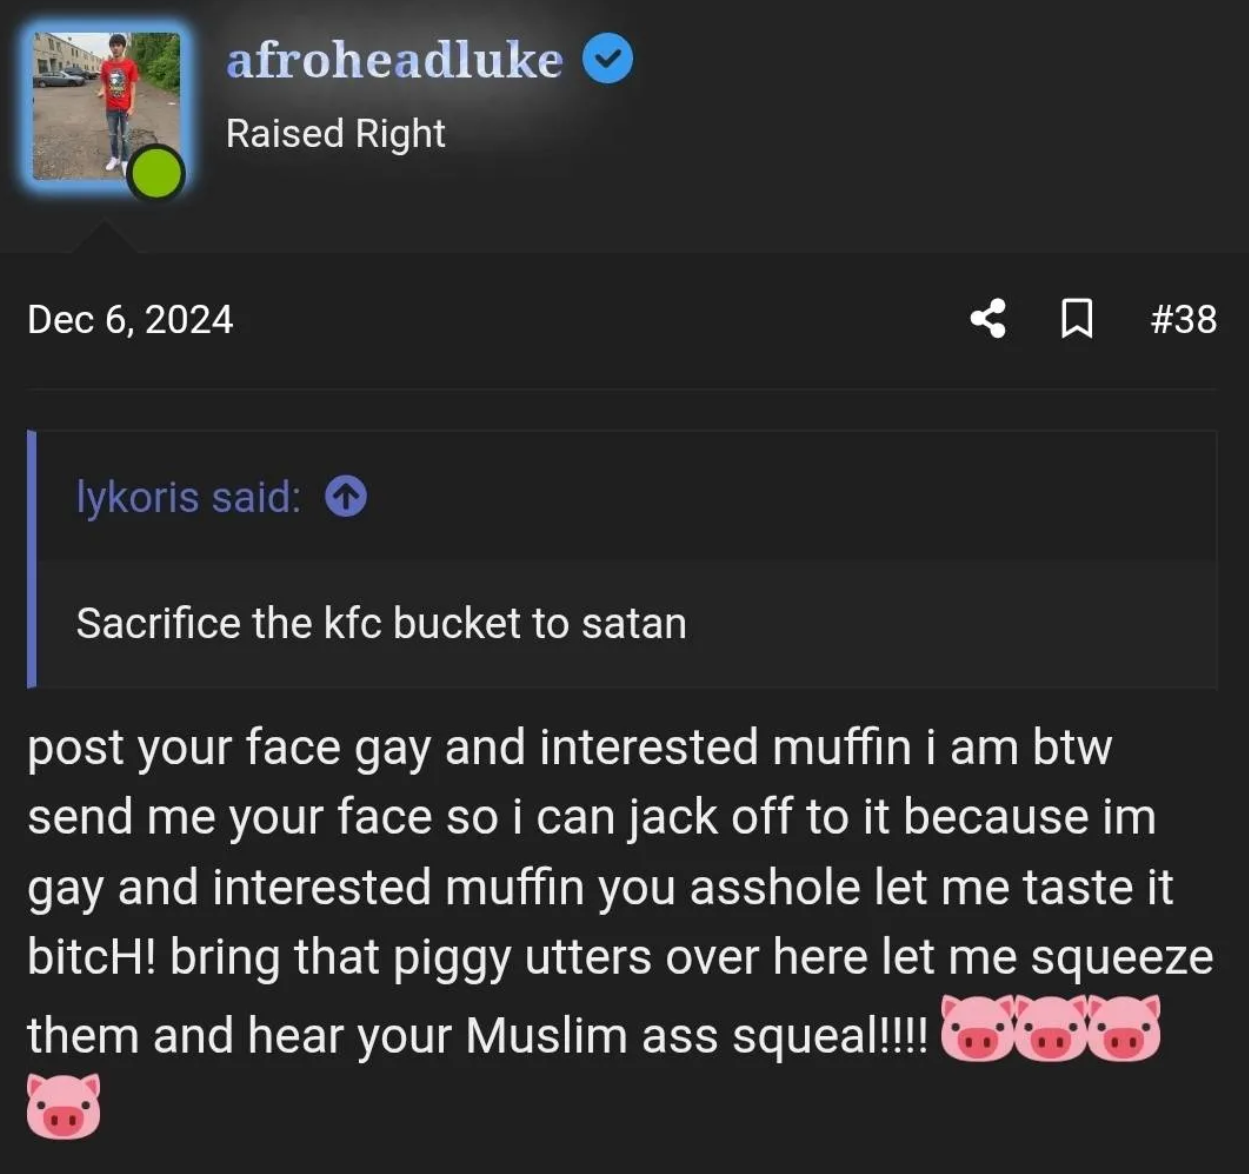Click the "lykoris said:" quote attribution
Screen dimensions: 1249x1174
[188, 497]
